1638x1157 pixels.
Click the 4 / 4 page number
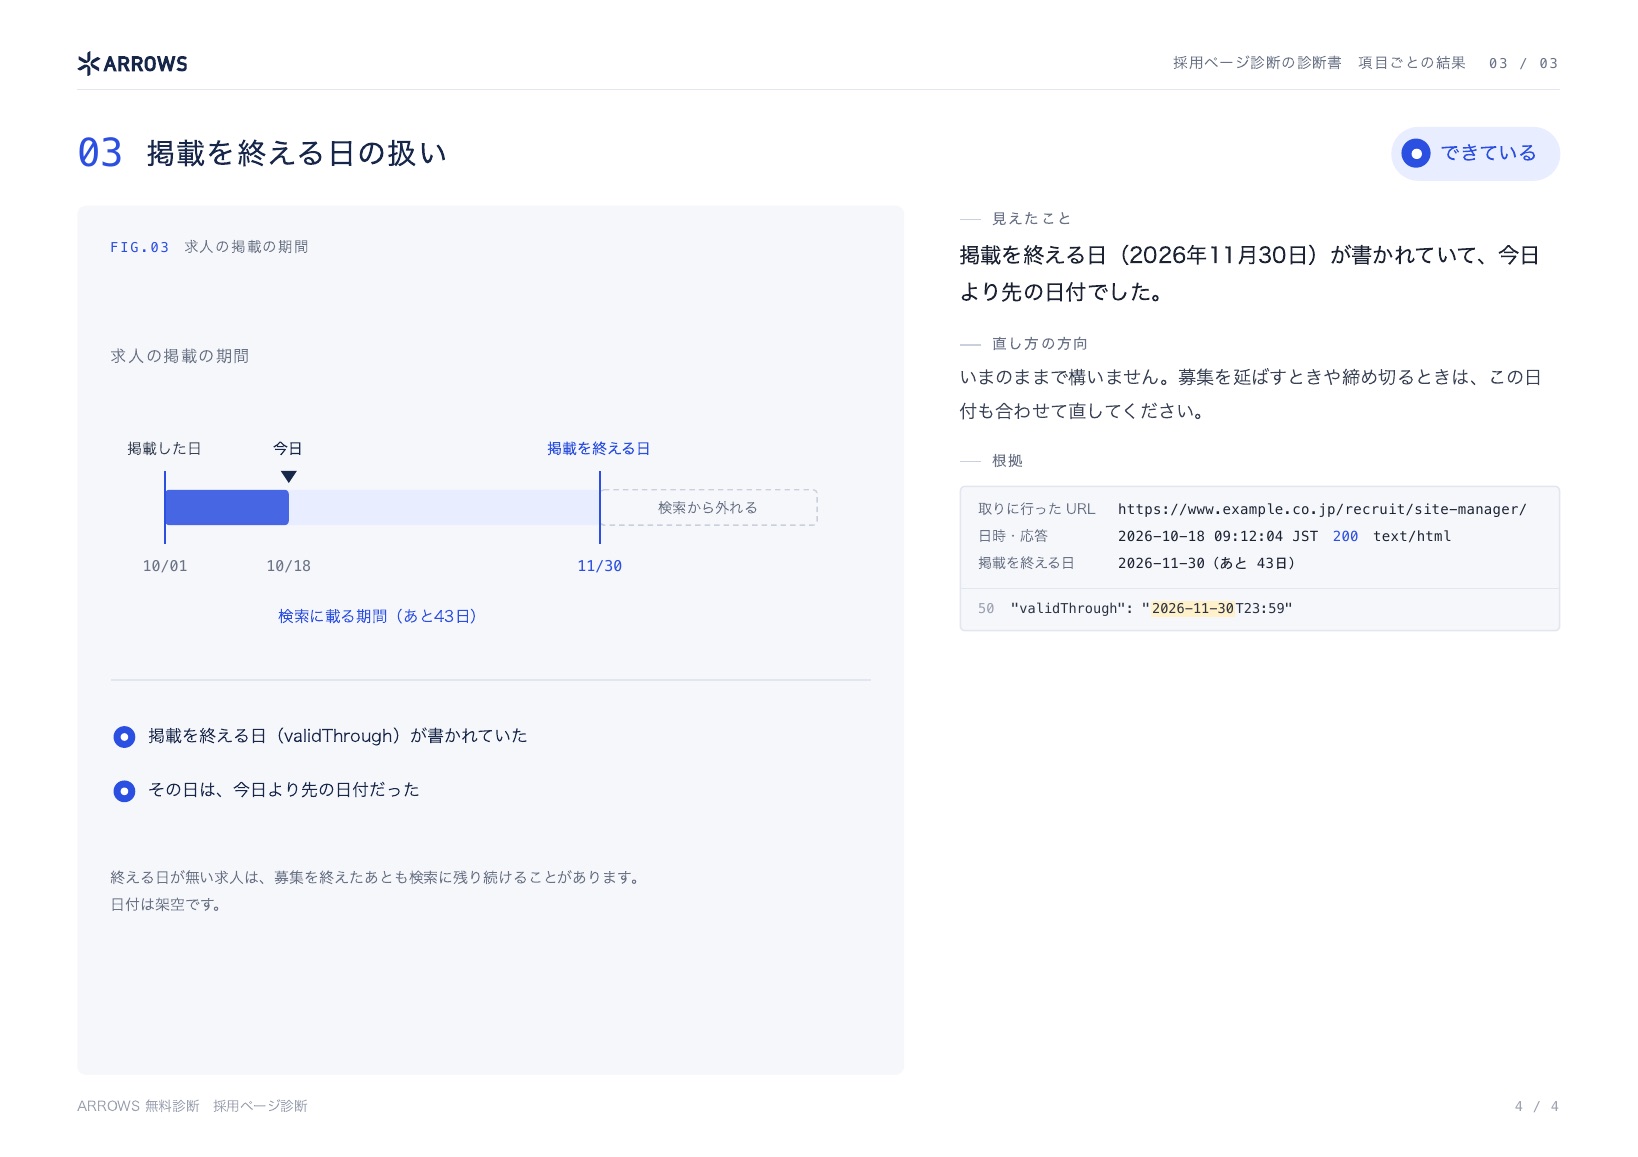click(x=1537, y=1106)
